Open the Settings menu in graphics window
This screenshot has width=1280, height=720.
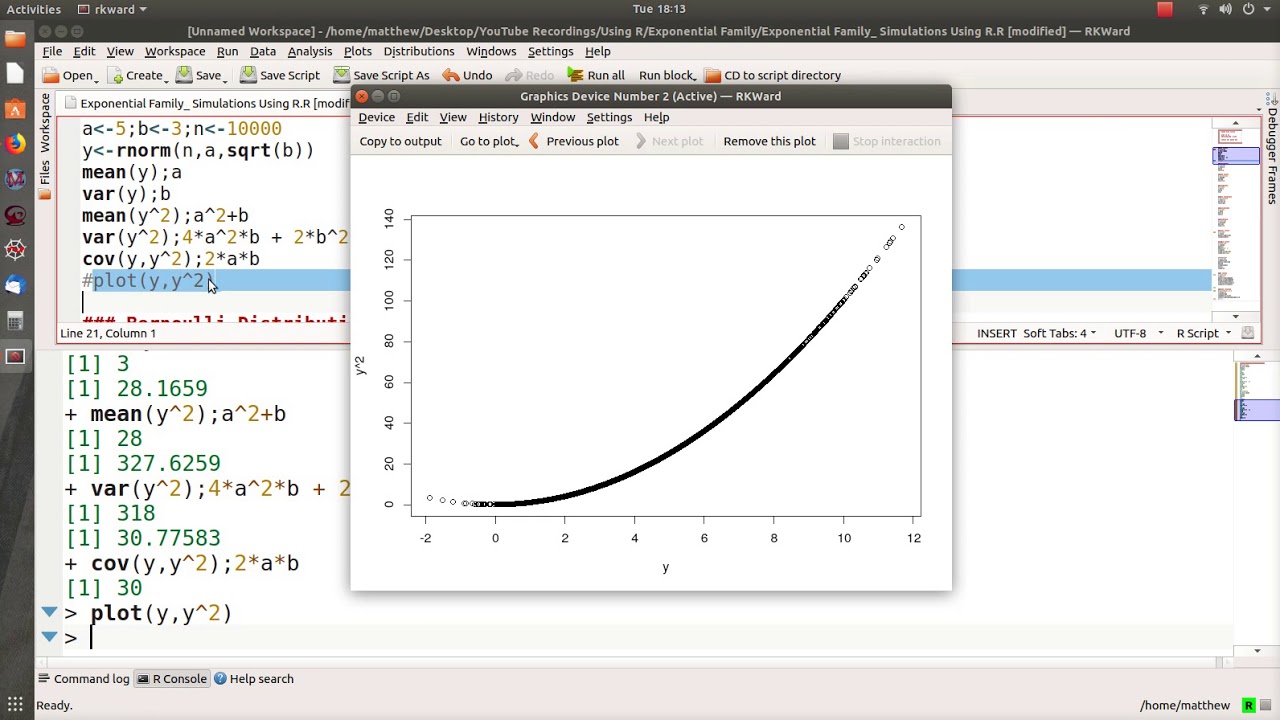tap(609, 117)
